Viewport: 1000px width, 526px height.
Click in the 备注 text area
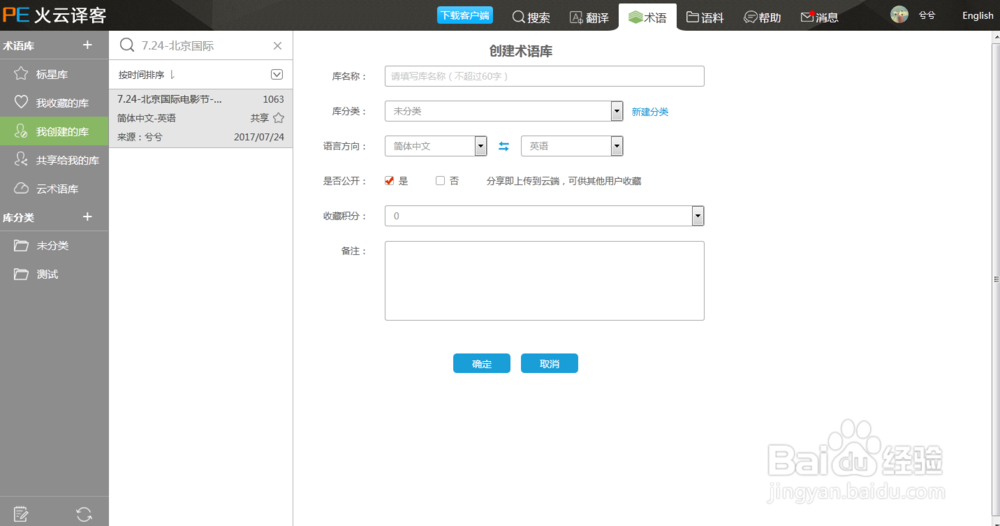[545, 281]
